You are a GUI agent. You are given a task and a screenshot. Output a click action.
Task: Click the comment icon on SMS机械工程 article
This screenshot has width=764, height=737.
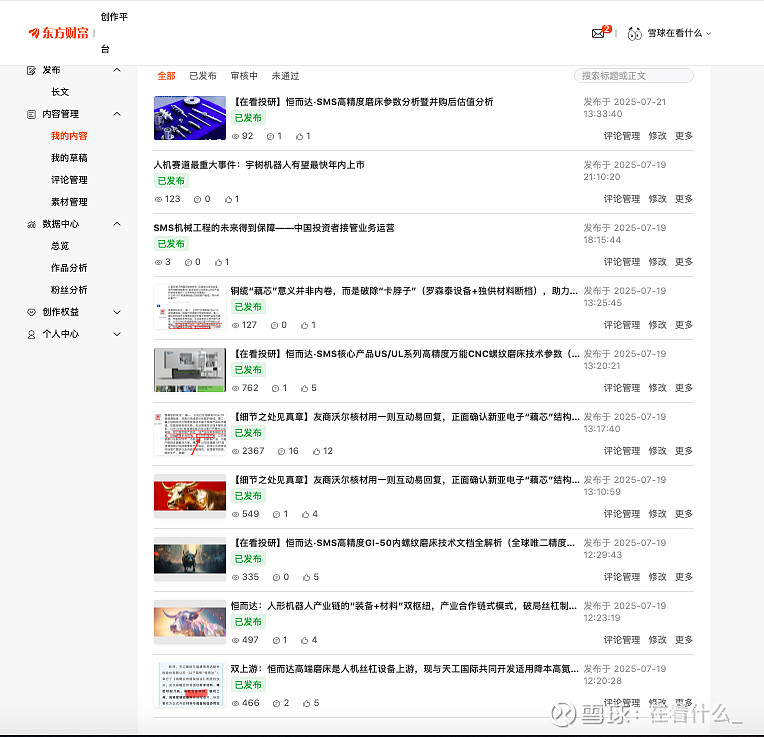(x=188, y=263)
